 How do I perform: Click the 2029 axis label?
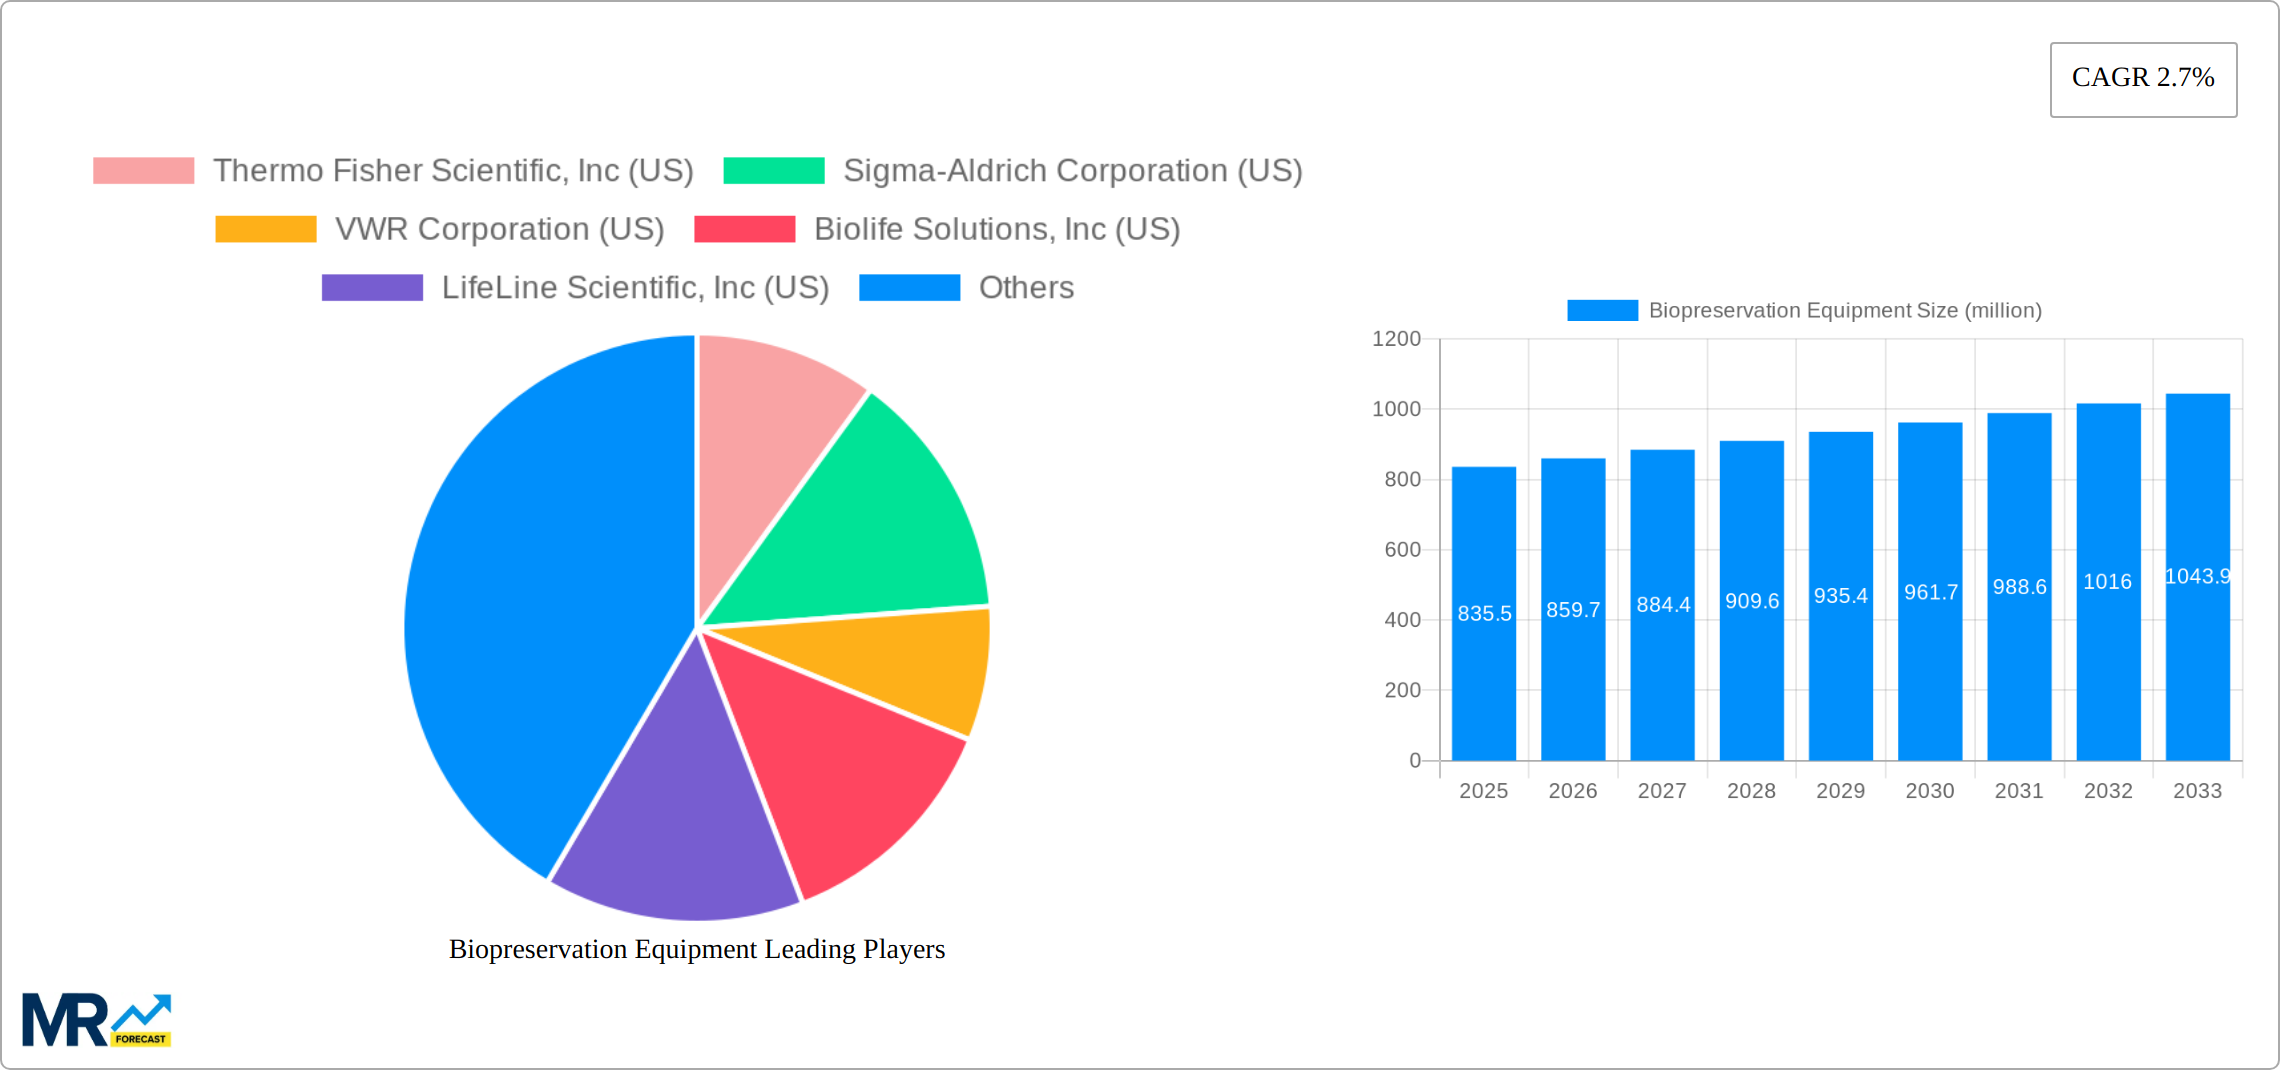click(x=1840, y=790)
